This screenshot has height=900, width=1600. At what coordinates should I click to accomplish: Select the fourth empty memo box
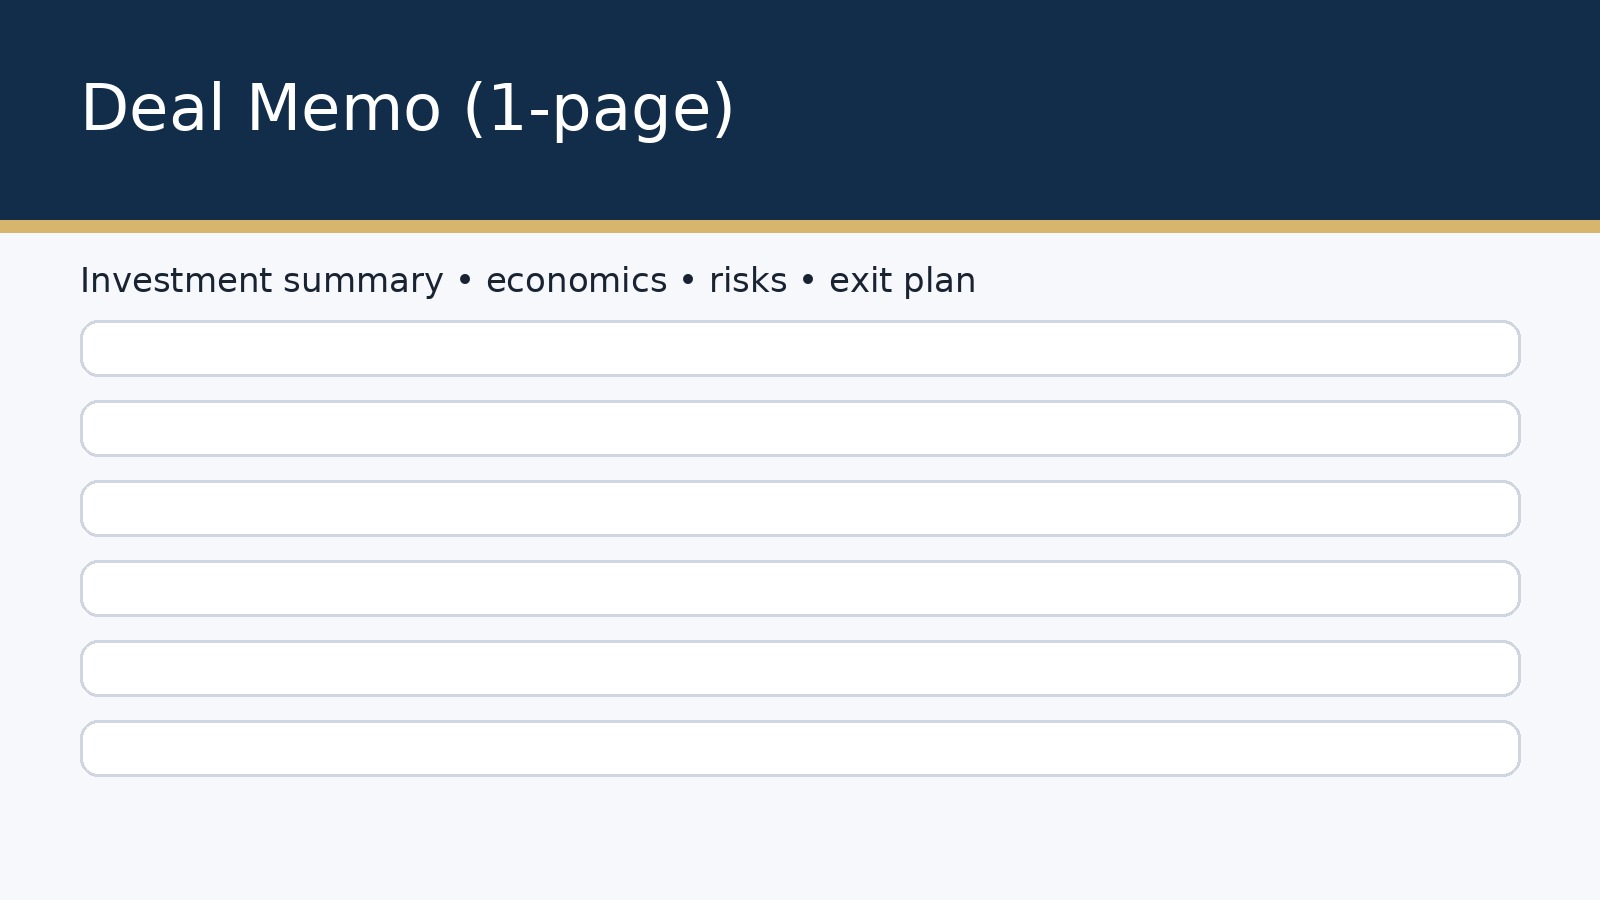(x=800, y=589)
